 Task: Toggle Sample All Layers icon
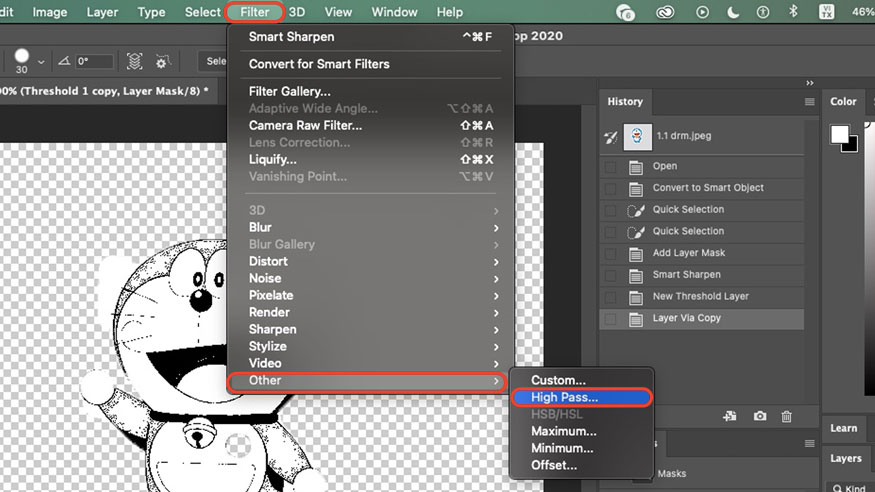coord(134,61)
